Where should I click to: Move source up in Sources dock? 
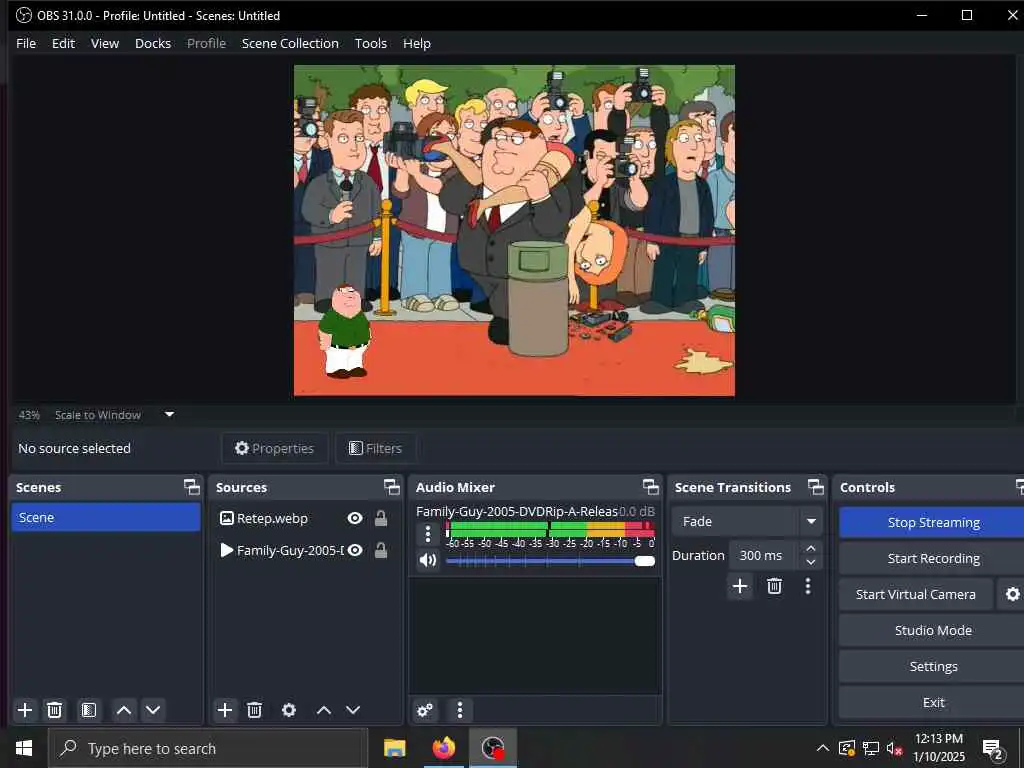[x=324, y=710]
